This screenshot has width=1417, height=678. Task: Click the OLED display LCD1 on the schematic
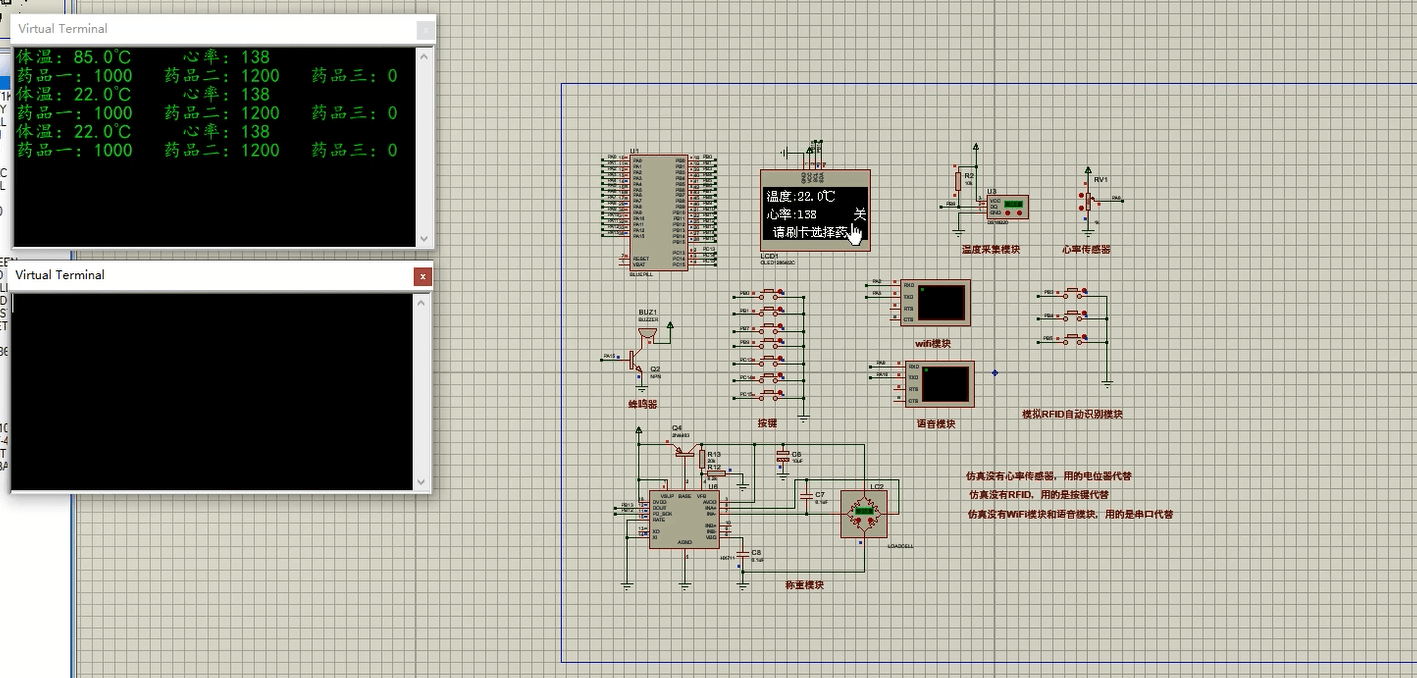click(x=814, y=210)
